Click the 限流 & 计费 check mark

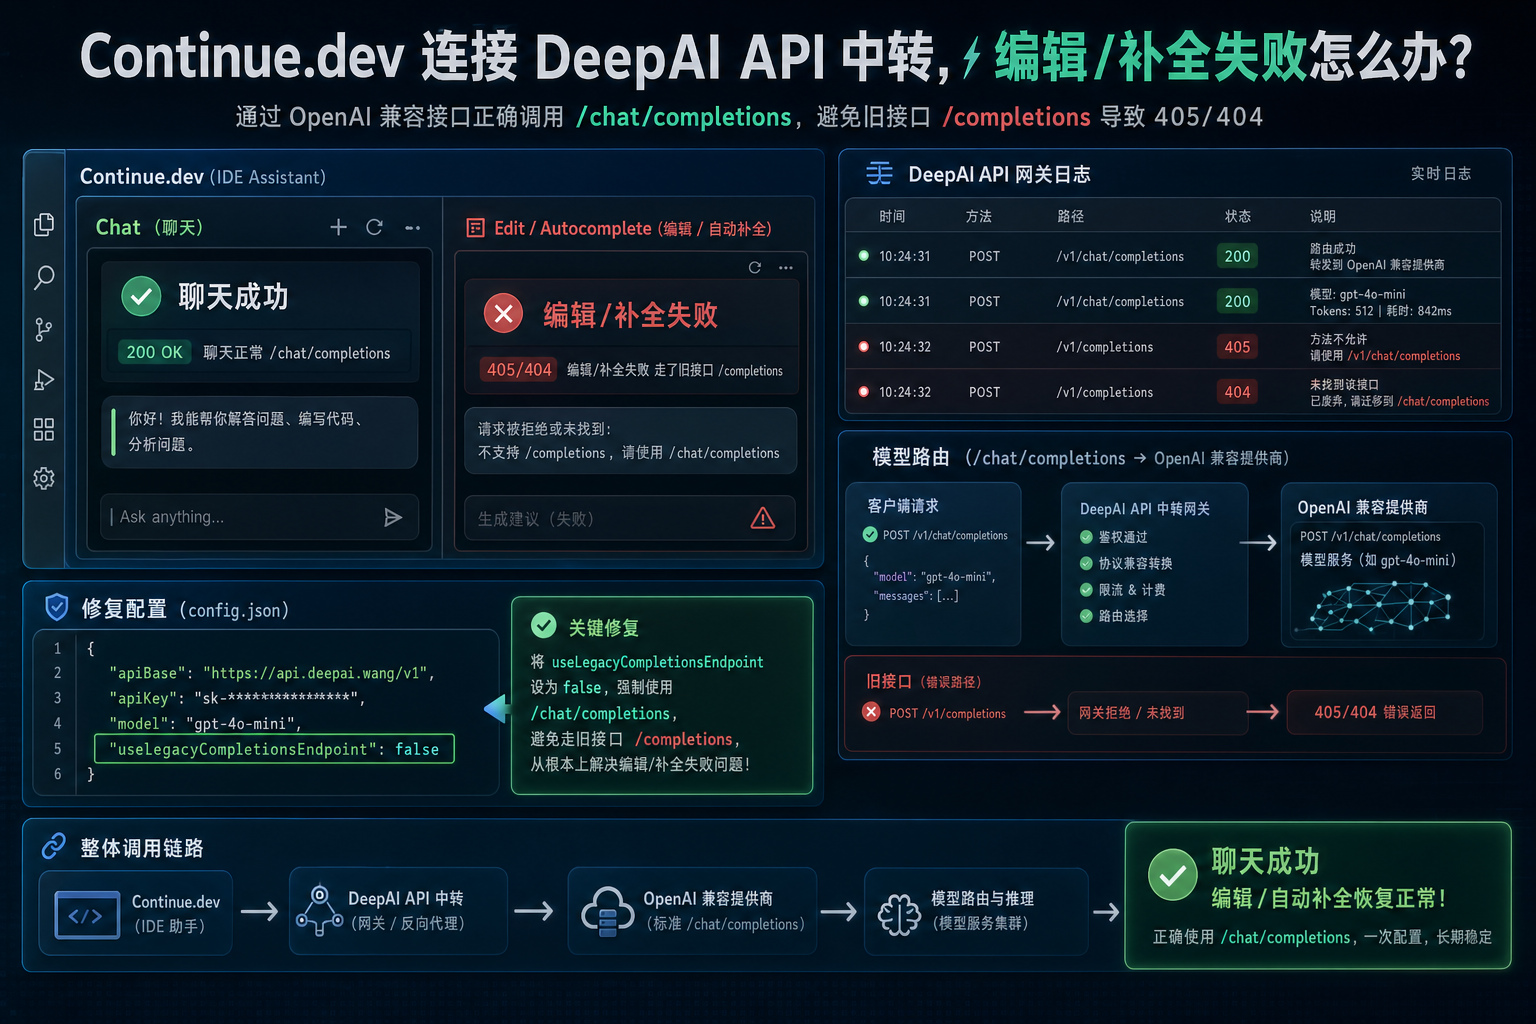click(x=1086, y=590)
